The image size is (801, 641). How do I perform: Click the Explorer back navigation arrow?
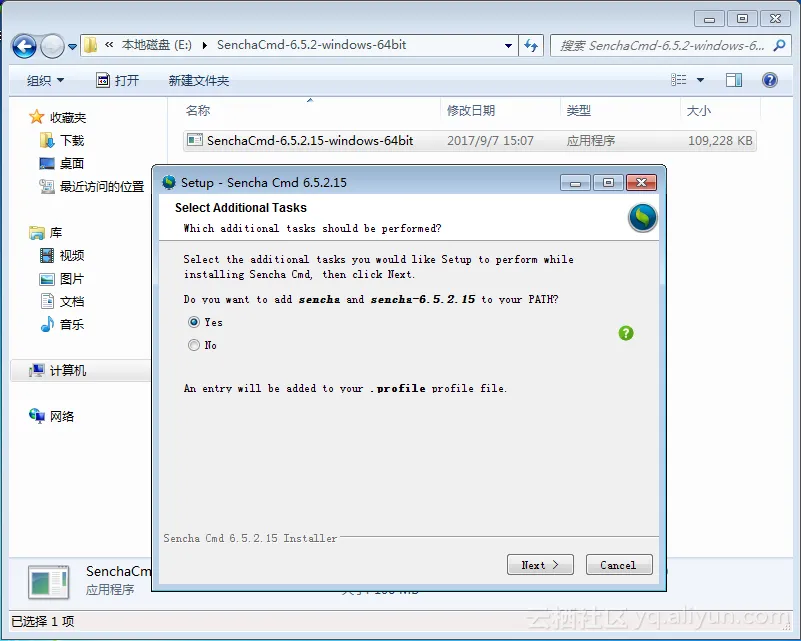[24, 46]
